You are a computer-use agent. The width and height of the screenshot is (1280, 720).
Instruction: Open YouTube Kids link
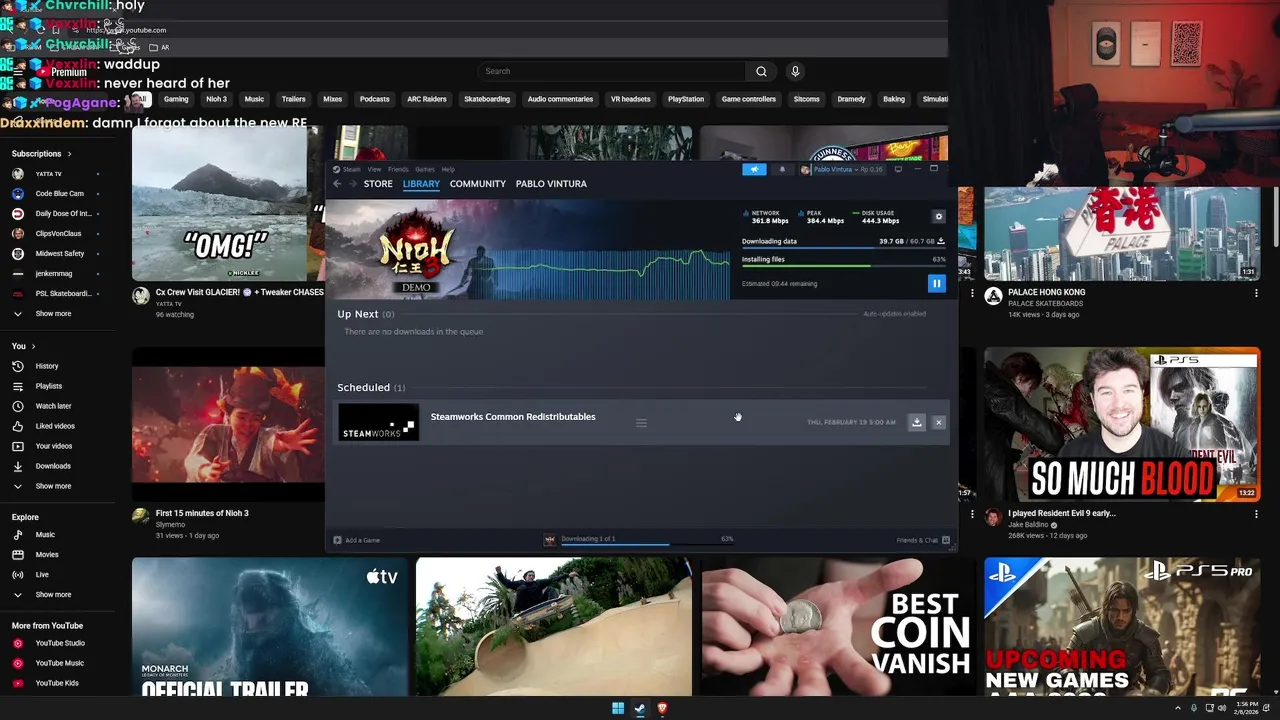pyautogui.click(x=57, y=683)
